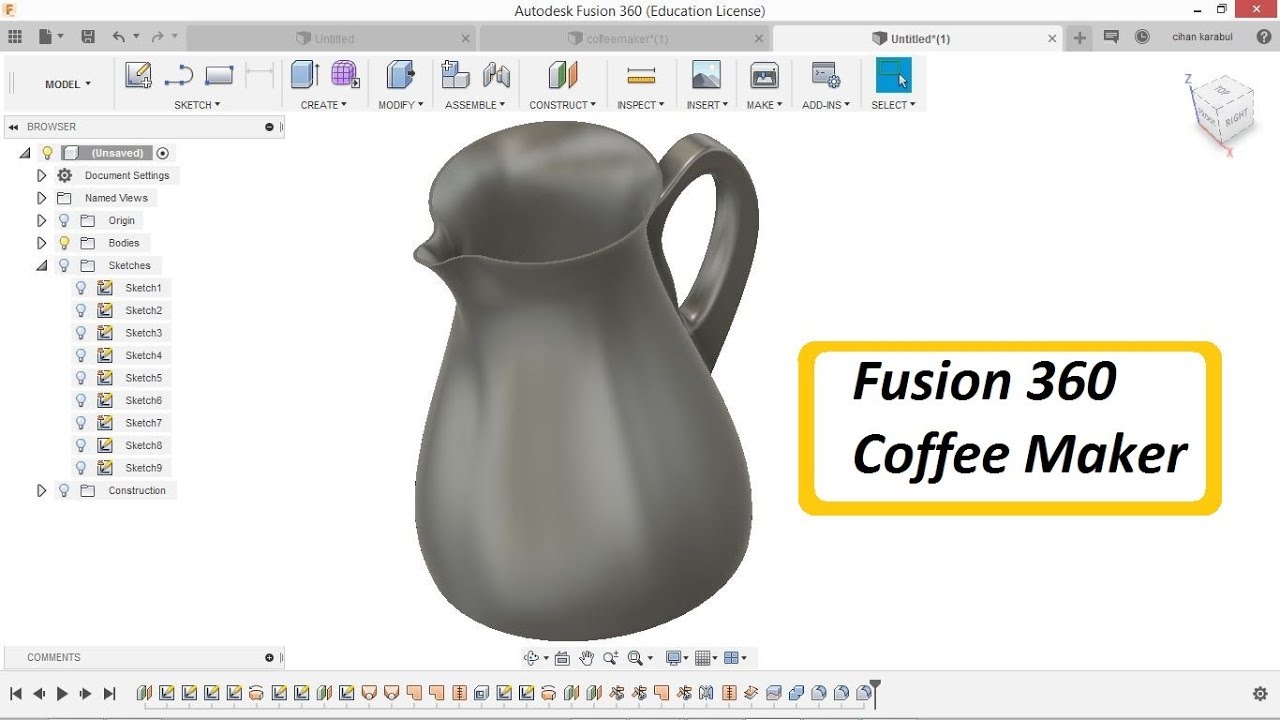Open the Job Status clock icon
The image size is (1280, 720).
coord(1142,37)
